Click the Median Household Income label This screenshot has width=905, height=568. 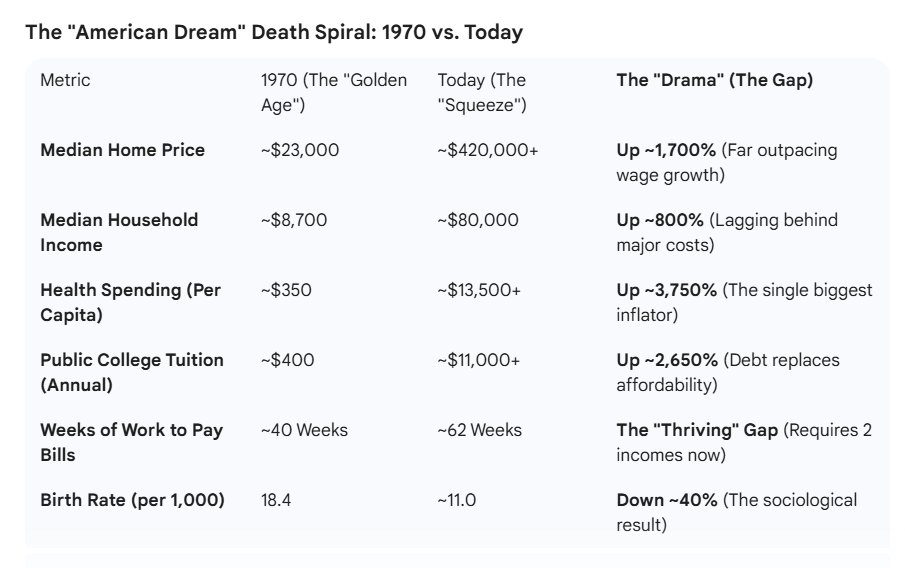click(119, 232)
